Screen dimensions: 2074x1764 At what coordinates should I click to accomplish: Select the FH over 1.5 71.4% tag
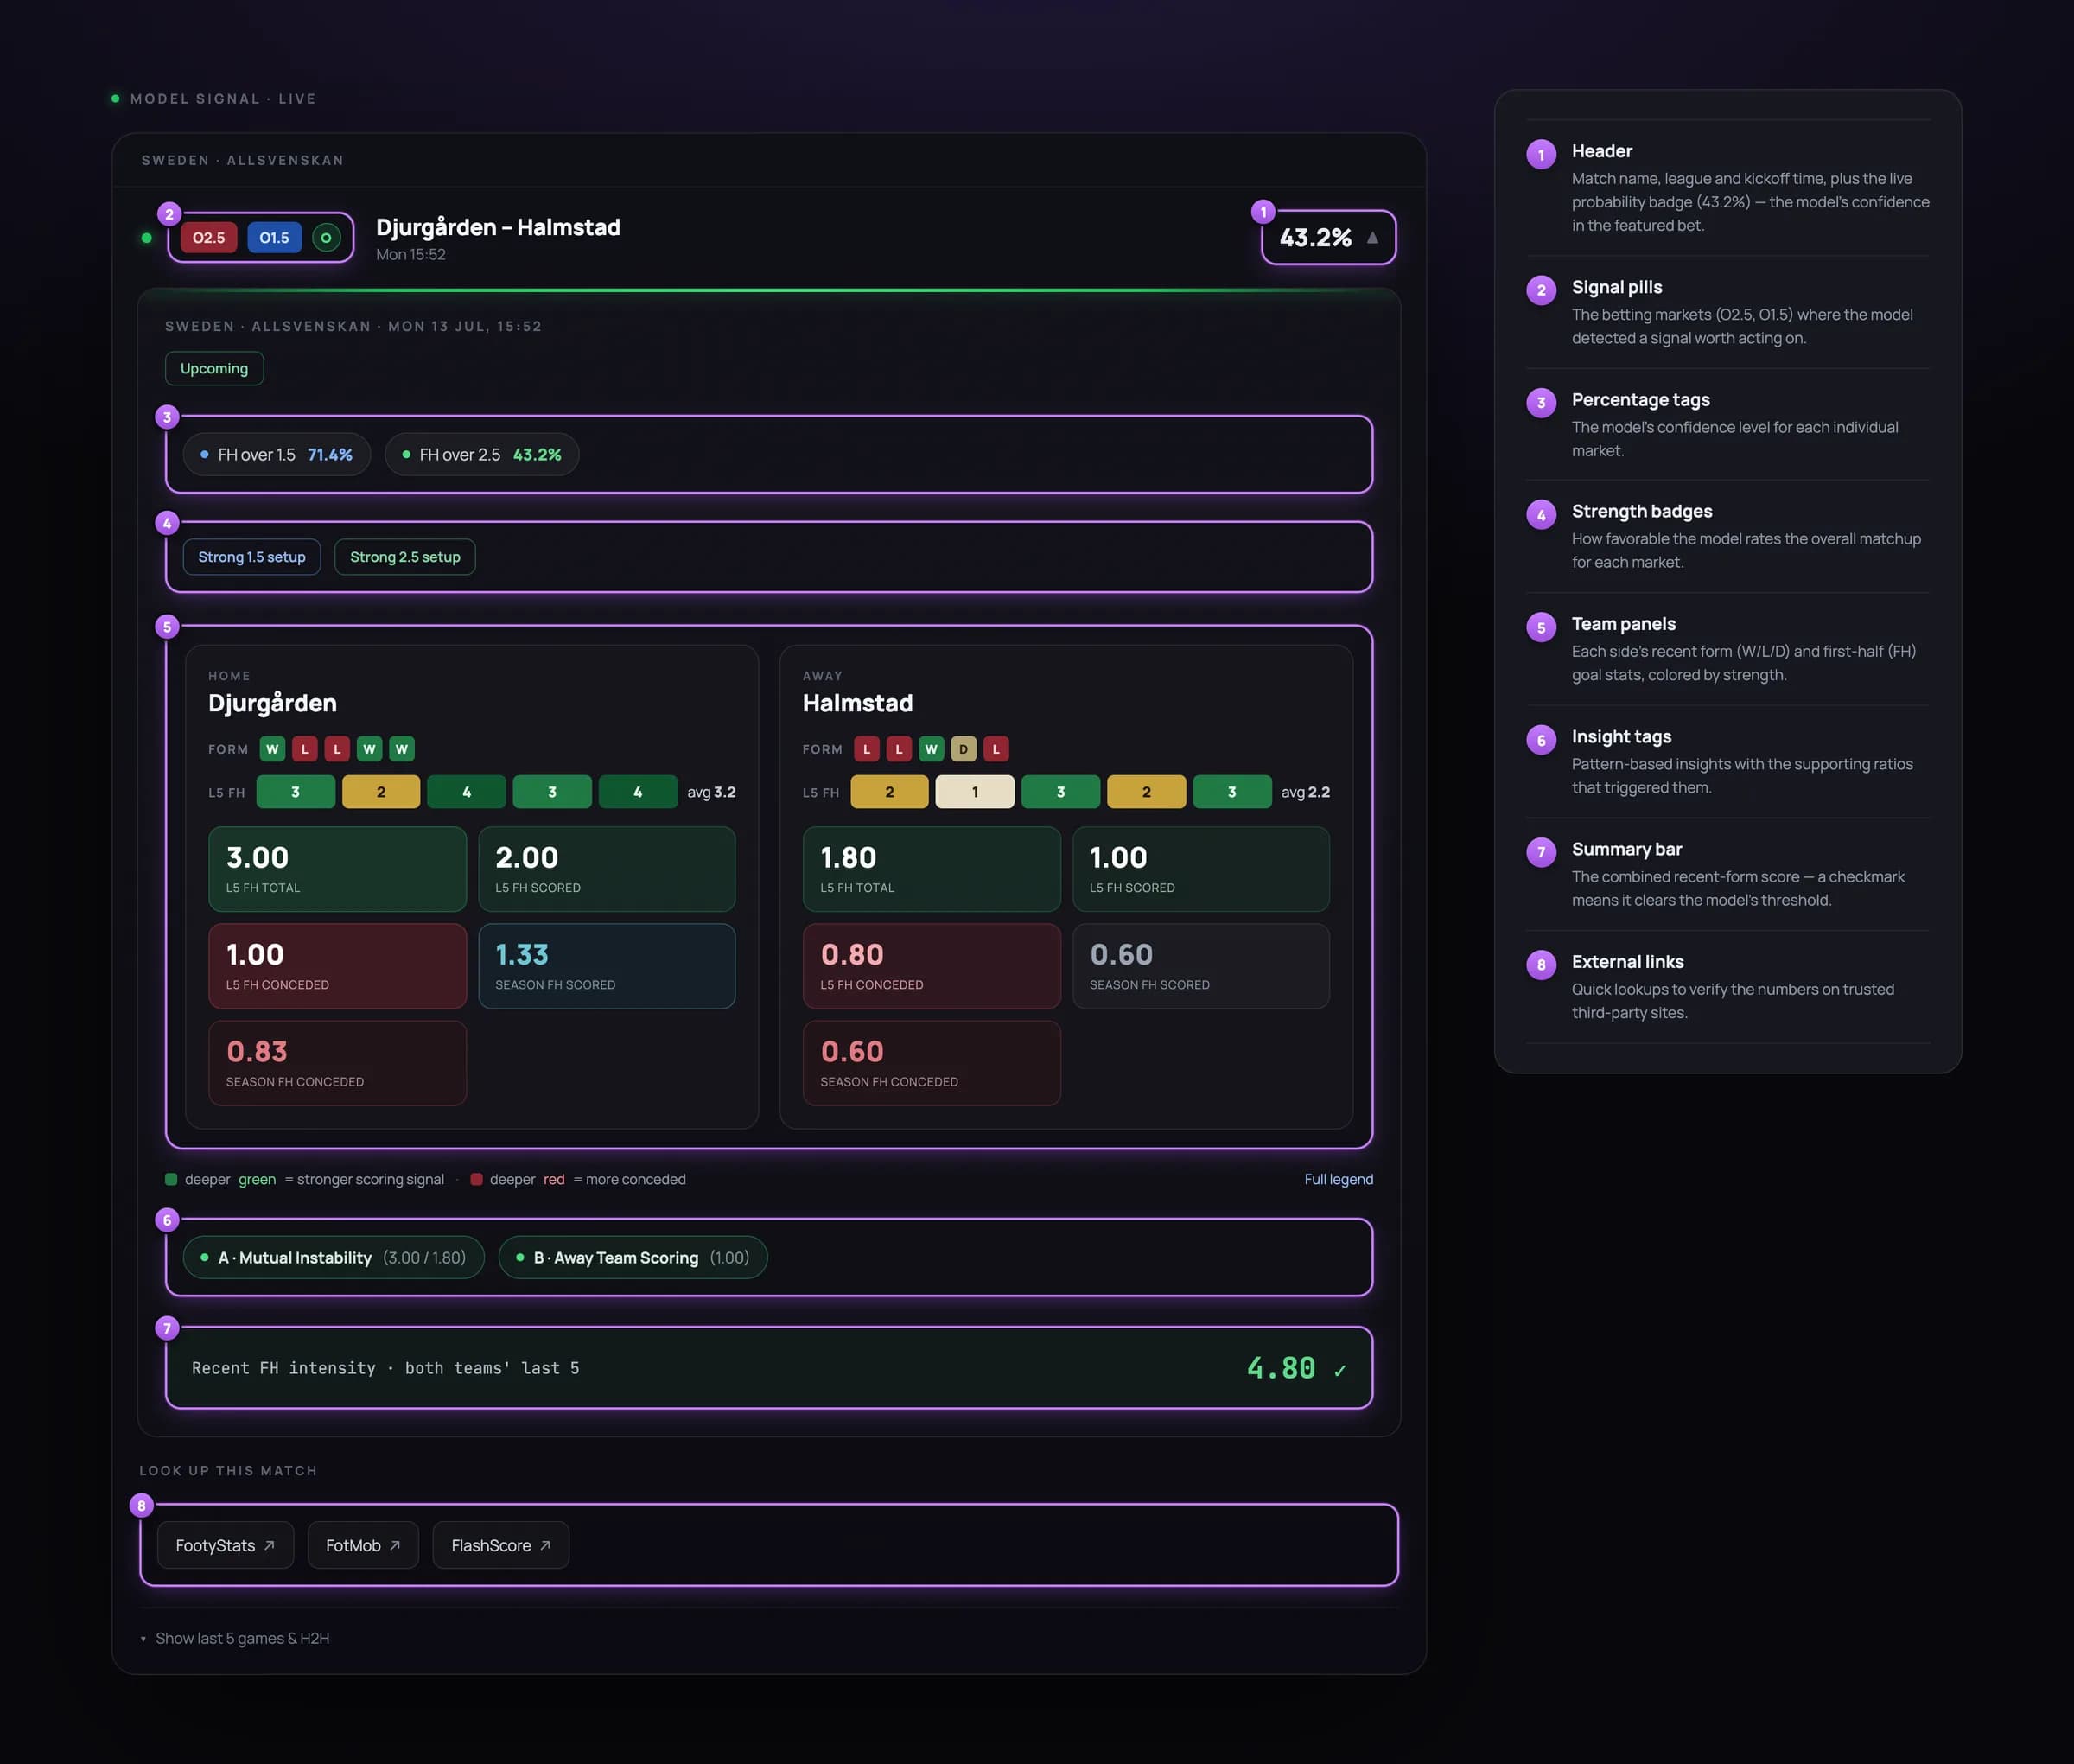(276, 454)
